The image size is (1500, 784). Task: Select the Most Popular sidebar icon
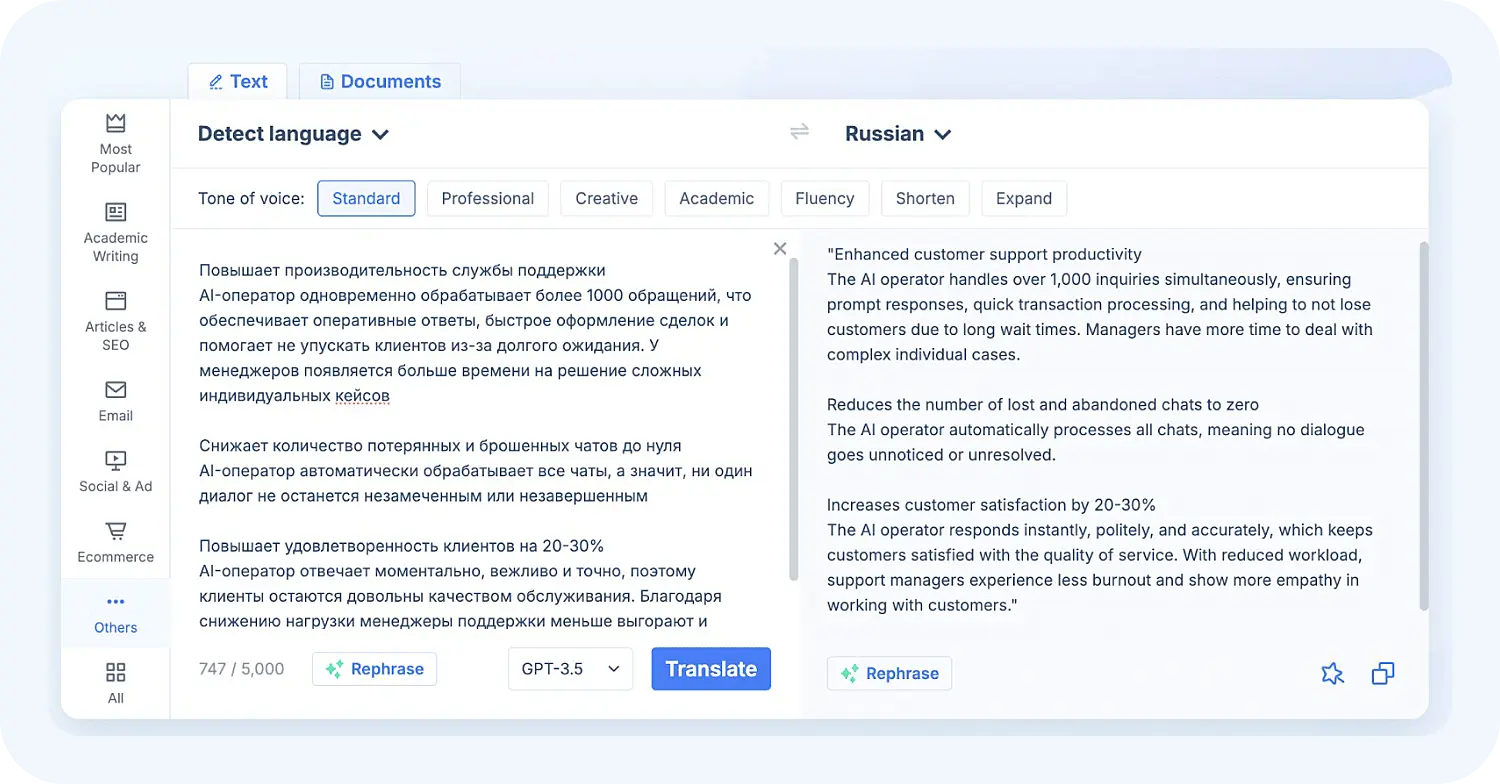115,140
